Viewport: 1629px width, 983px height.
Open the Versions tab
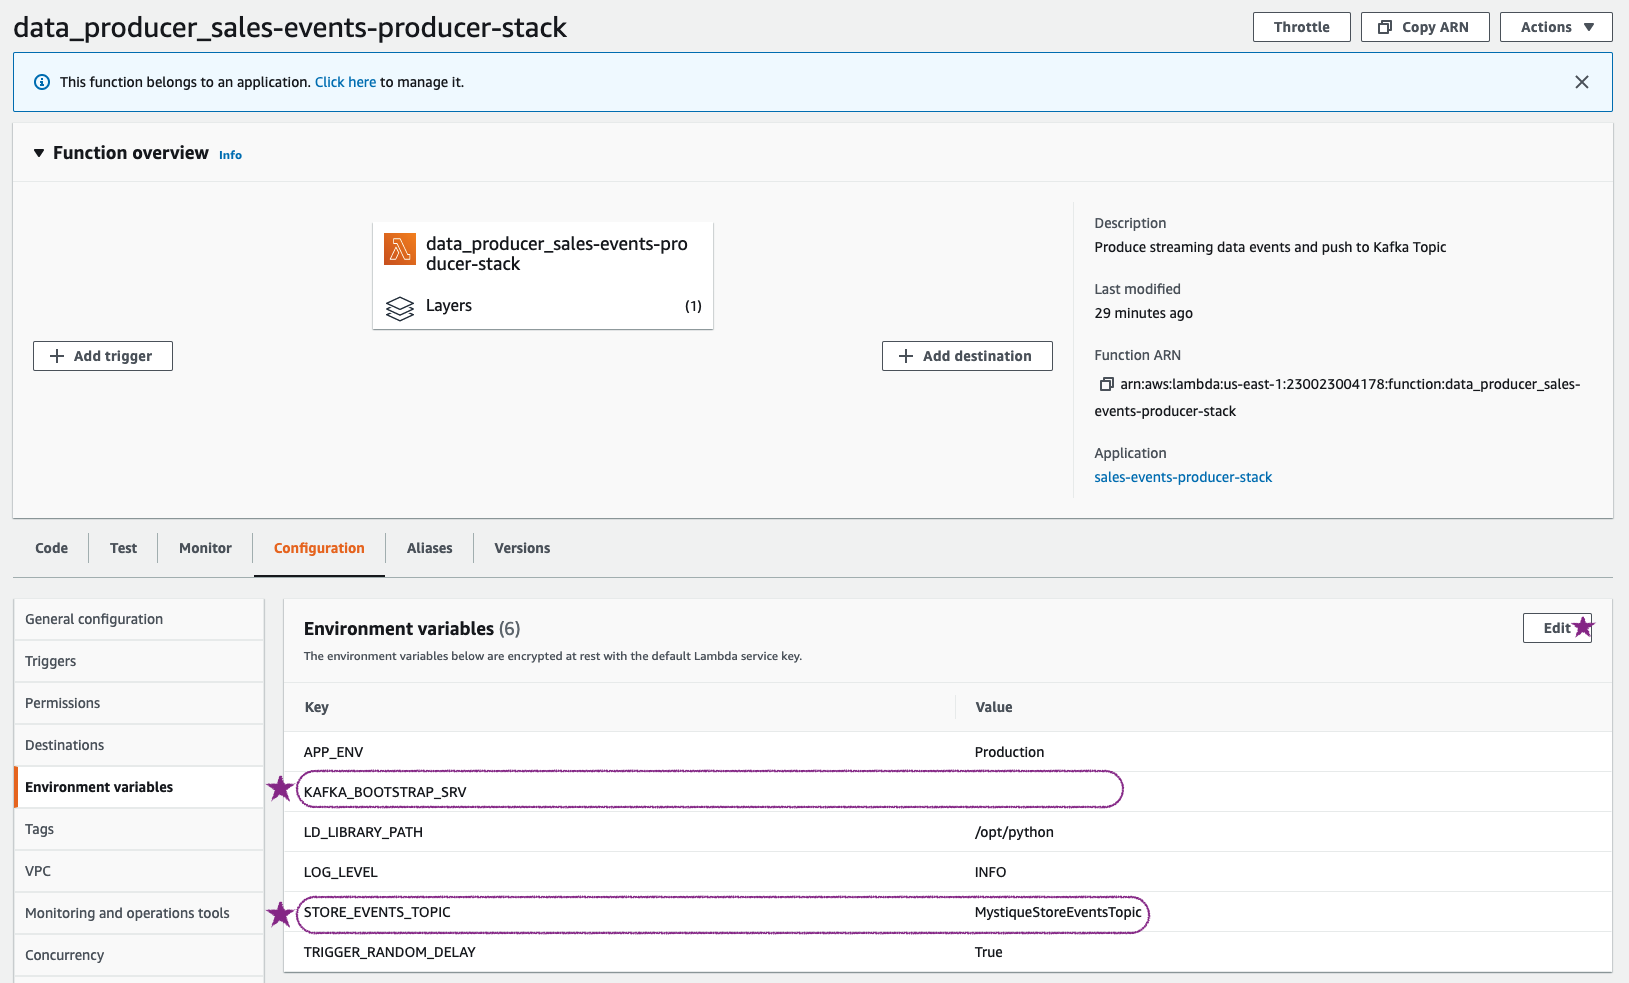coord(522,548)
